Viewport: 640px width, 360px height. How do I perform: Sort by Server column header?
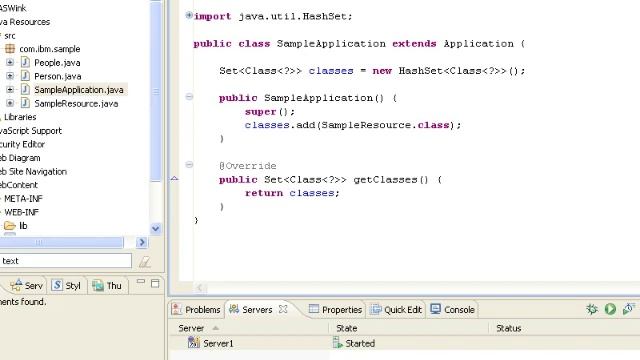point(248,328)
